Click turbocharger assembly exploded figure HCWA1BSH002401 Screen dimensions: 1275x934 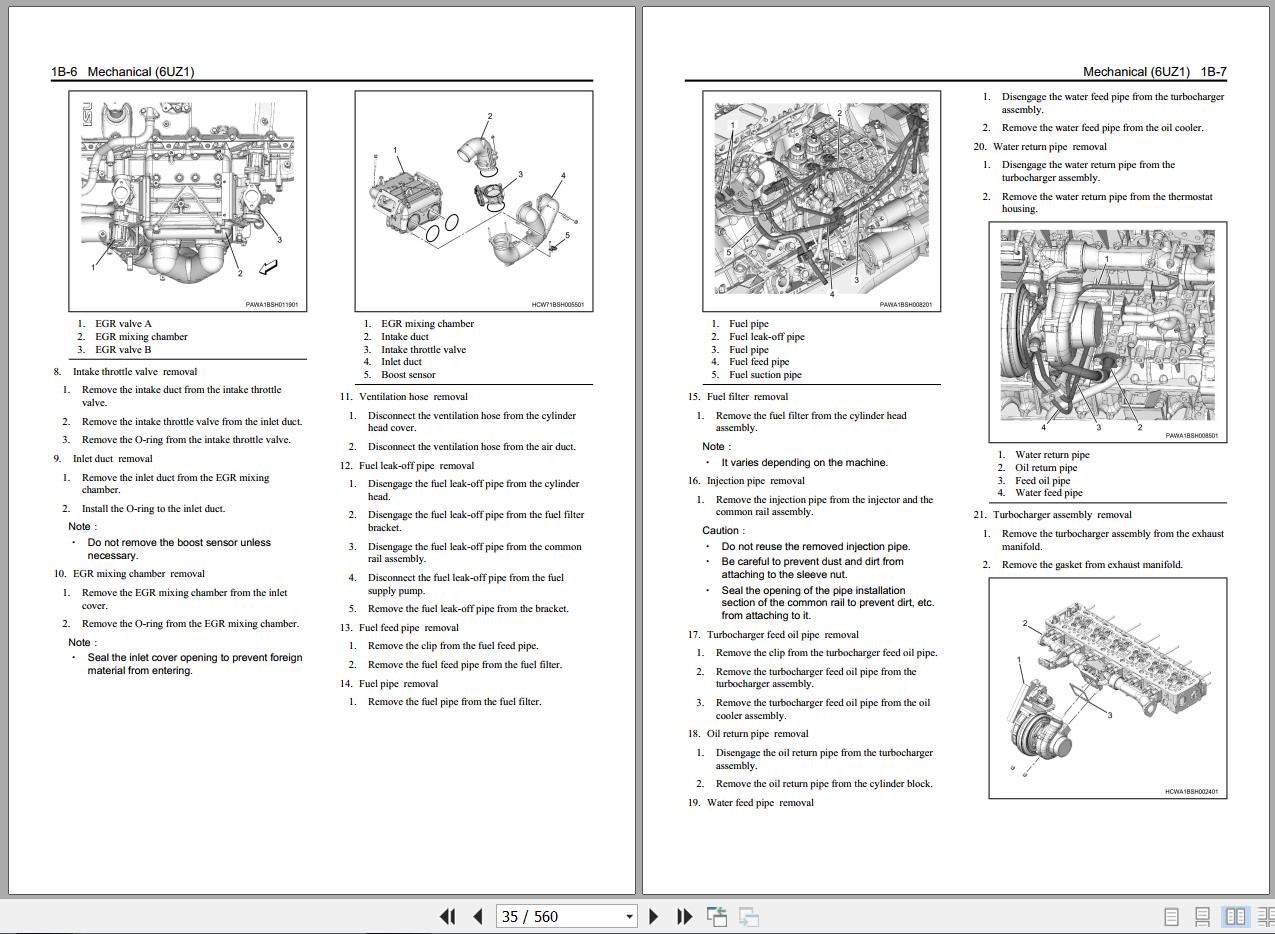1108,688
